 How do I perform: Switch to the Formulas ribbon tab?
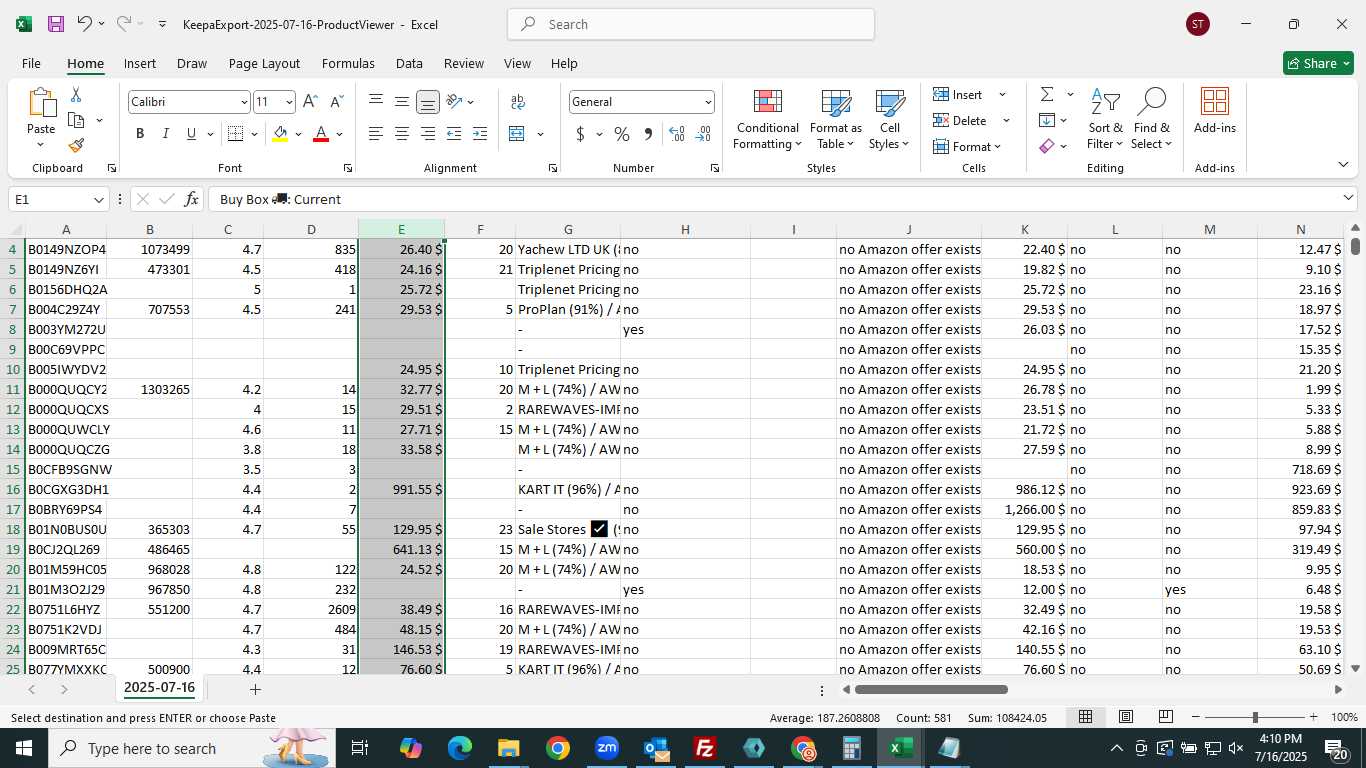pyautogui.click(x=348, y=63)
